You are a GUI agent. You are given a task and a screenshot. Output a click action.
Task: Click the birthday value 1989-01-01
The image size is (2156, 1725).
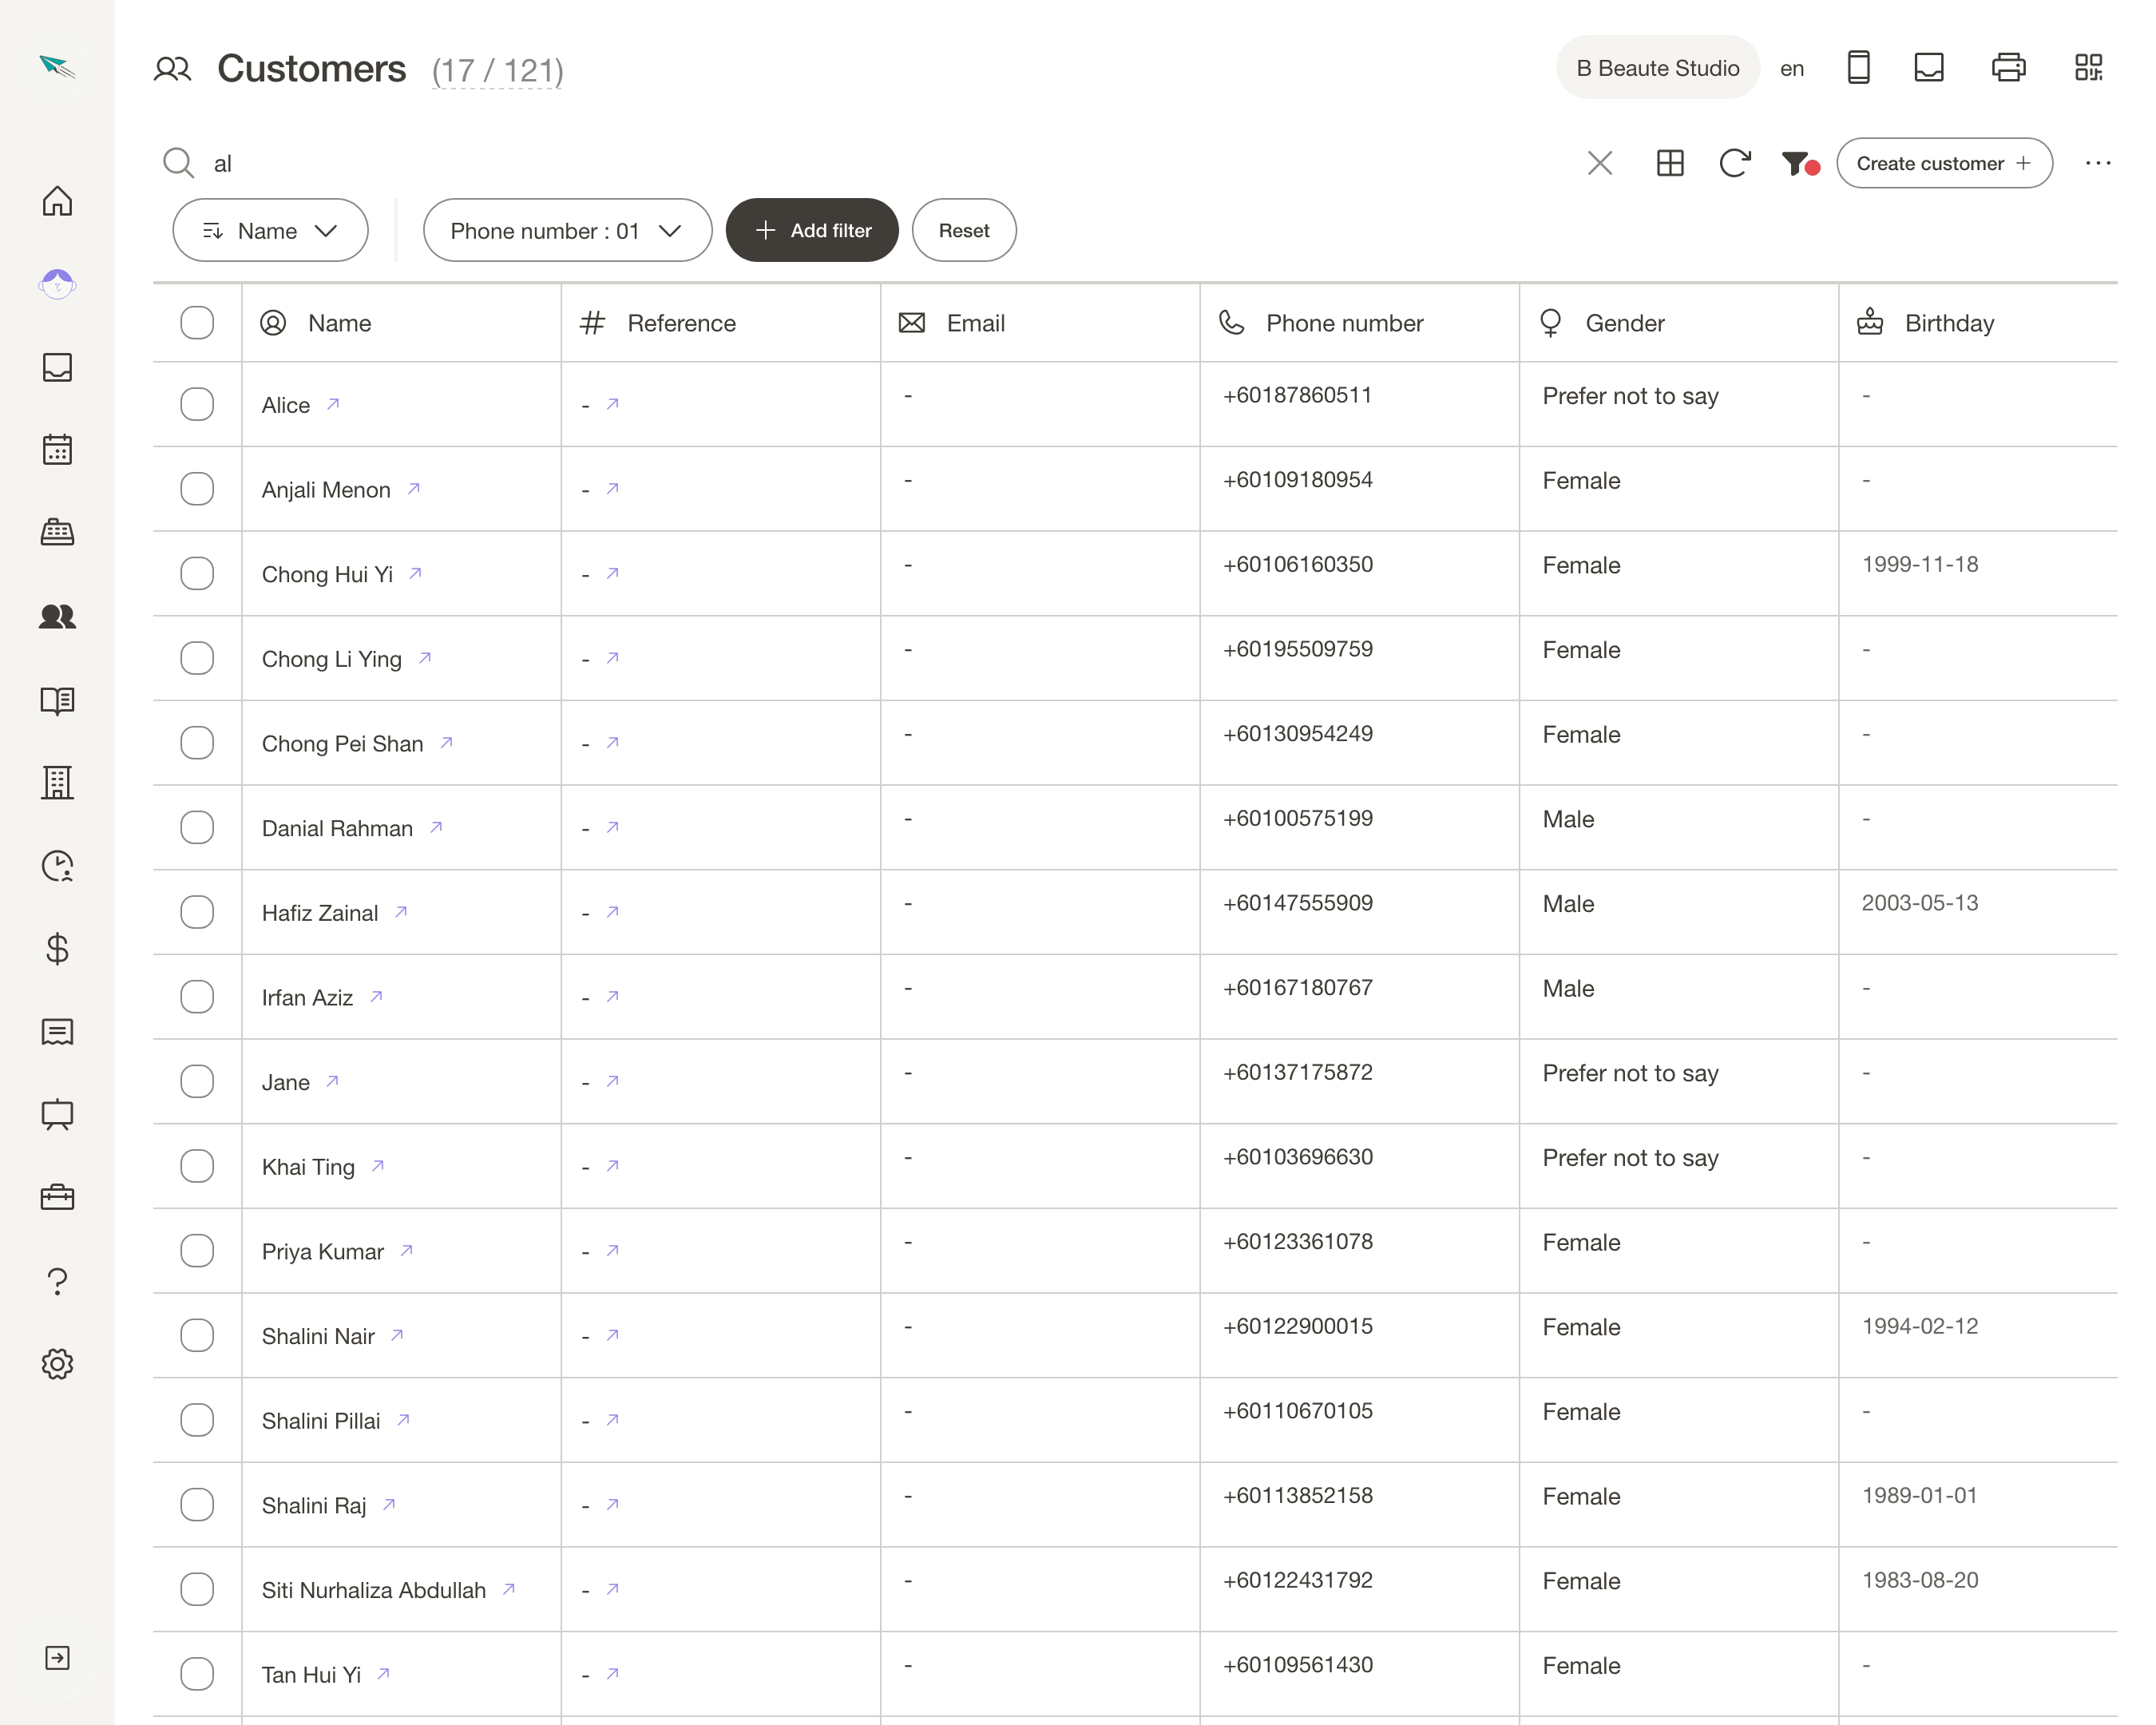(x=1919, y=1496)
